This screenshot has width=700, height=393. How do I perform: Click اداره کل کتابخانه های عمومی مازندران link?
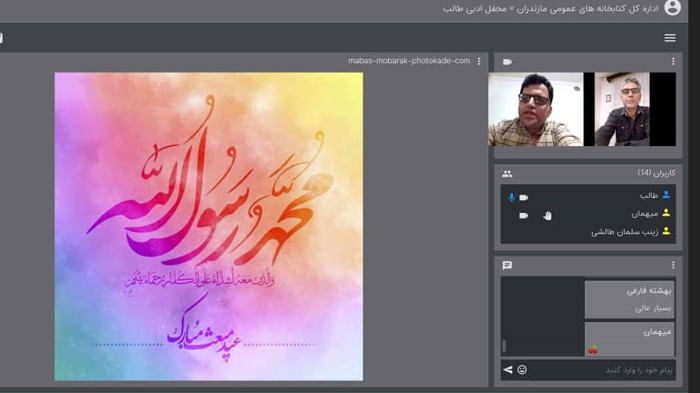(588, 8)
